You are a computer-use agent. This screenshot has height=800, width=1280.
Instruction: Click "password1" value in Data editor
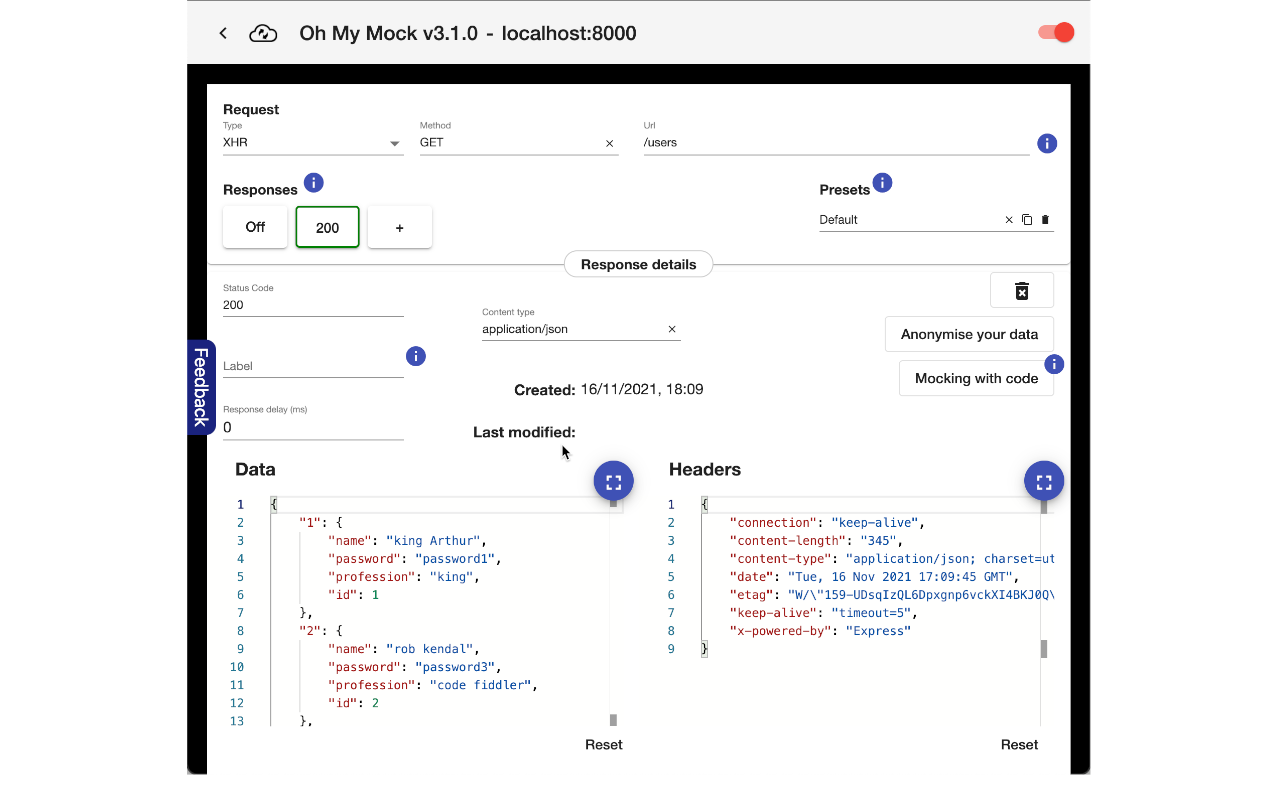tap(455, 559)
